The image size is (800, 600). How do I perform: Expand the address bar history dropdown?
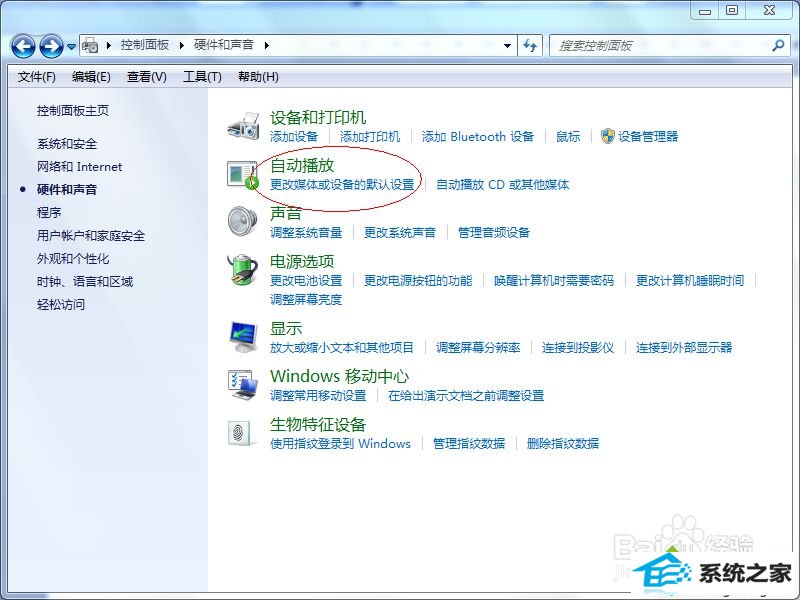point(507,46)
